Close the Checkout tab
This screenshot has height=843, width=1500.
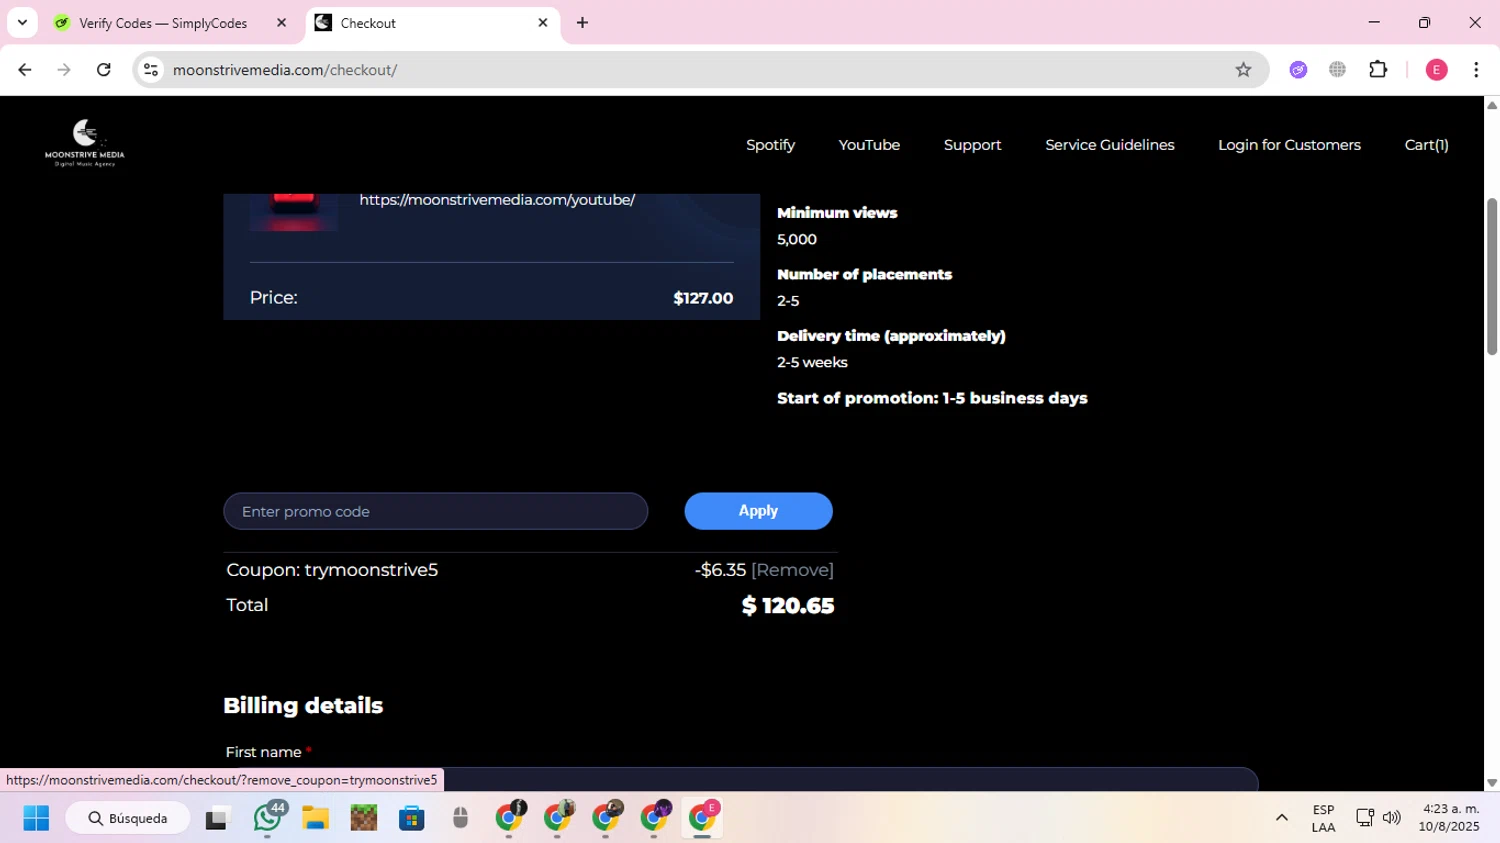pyautogui.click(x=543, y=23)
